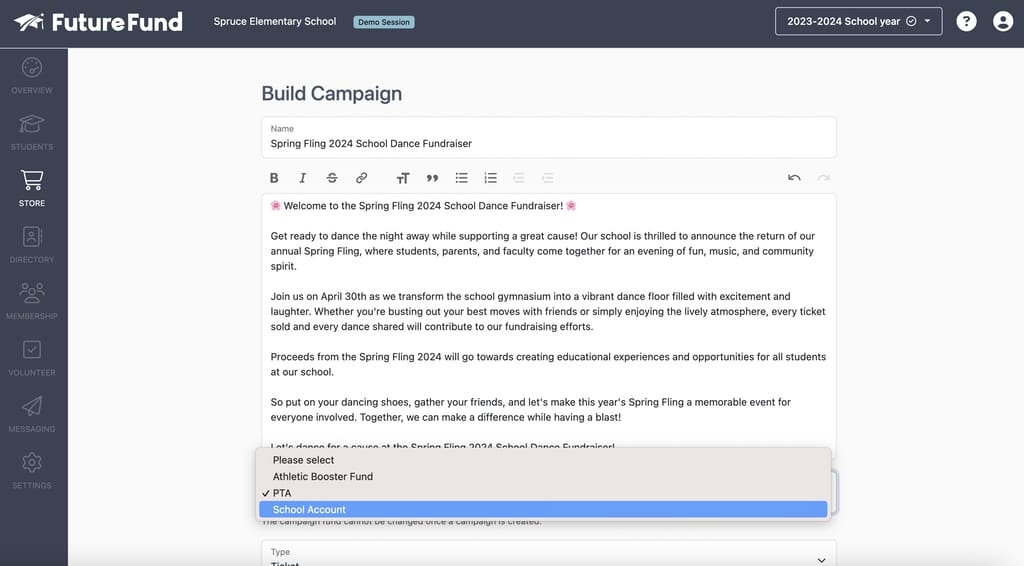1024x566 pixels.
Task: Open the Store section
Action: [x=32, y=189]
